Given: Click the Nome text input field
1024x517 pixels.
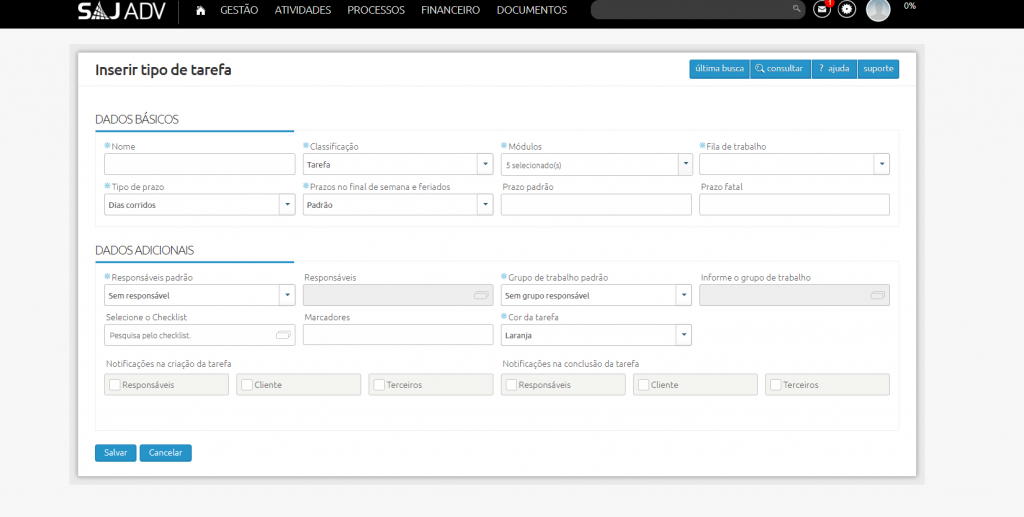Looking at the screenshot, I should click(199, 164).
